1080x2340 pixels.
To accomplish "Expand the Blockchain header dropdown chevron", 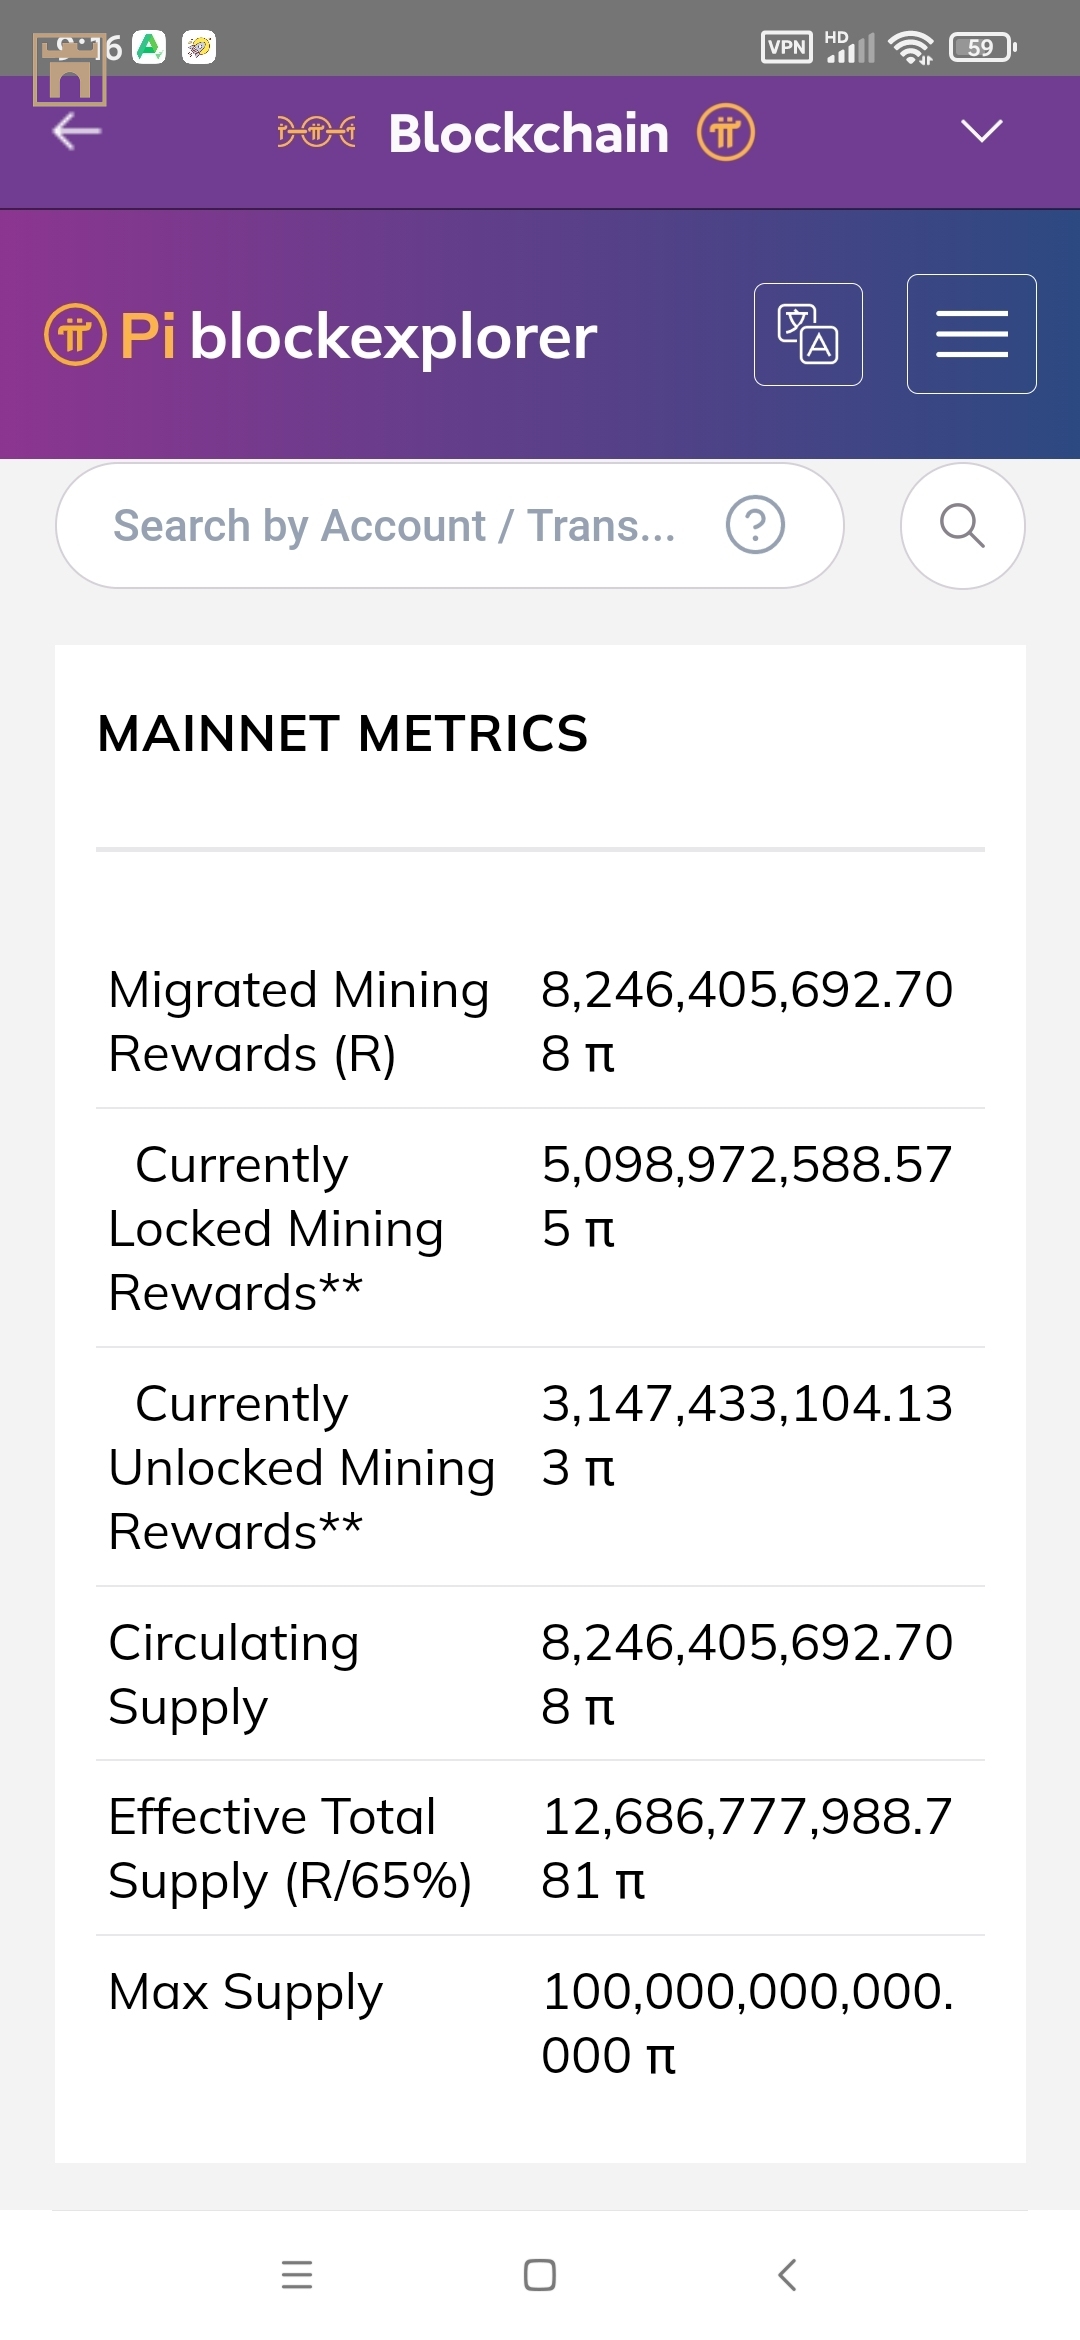I will pyautogui.click(x=981, y=131).
